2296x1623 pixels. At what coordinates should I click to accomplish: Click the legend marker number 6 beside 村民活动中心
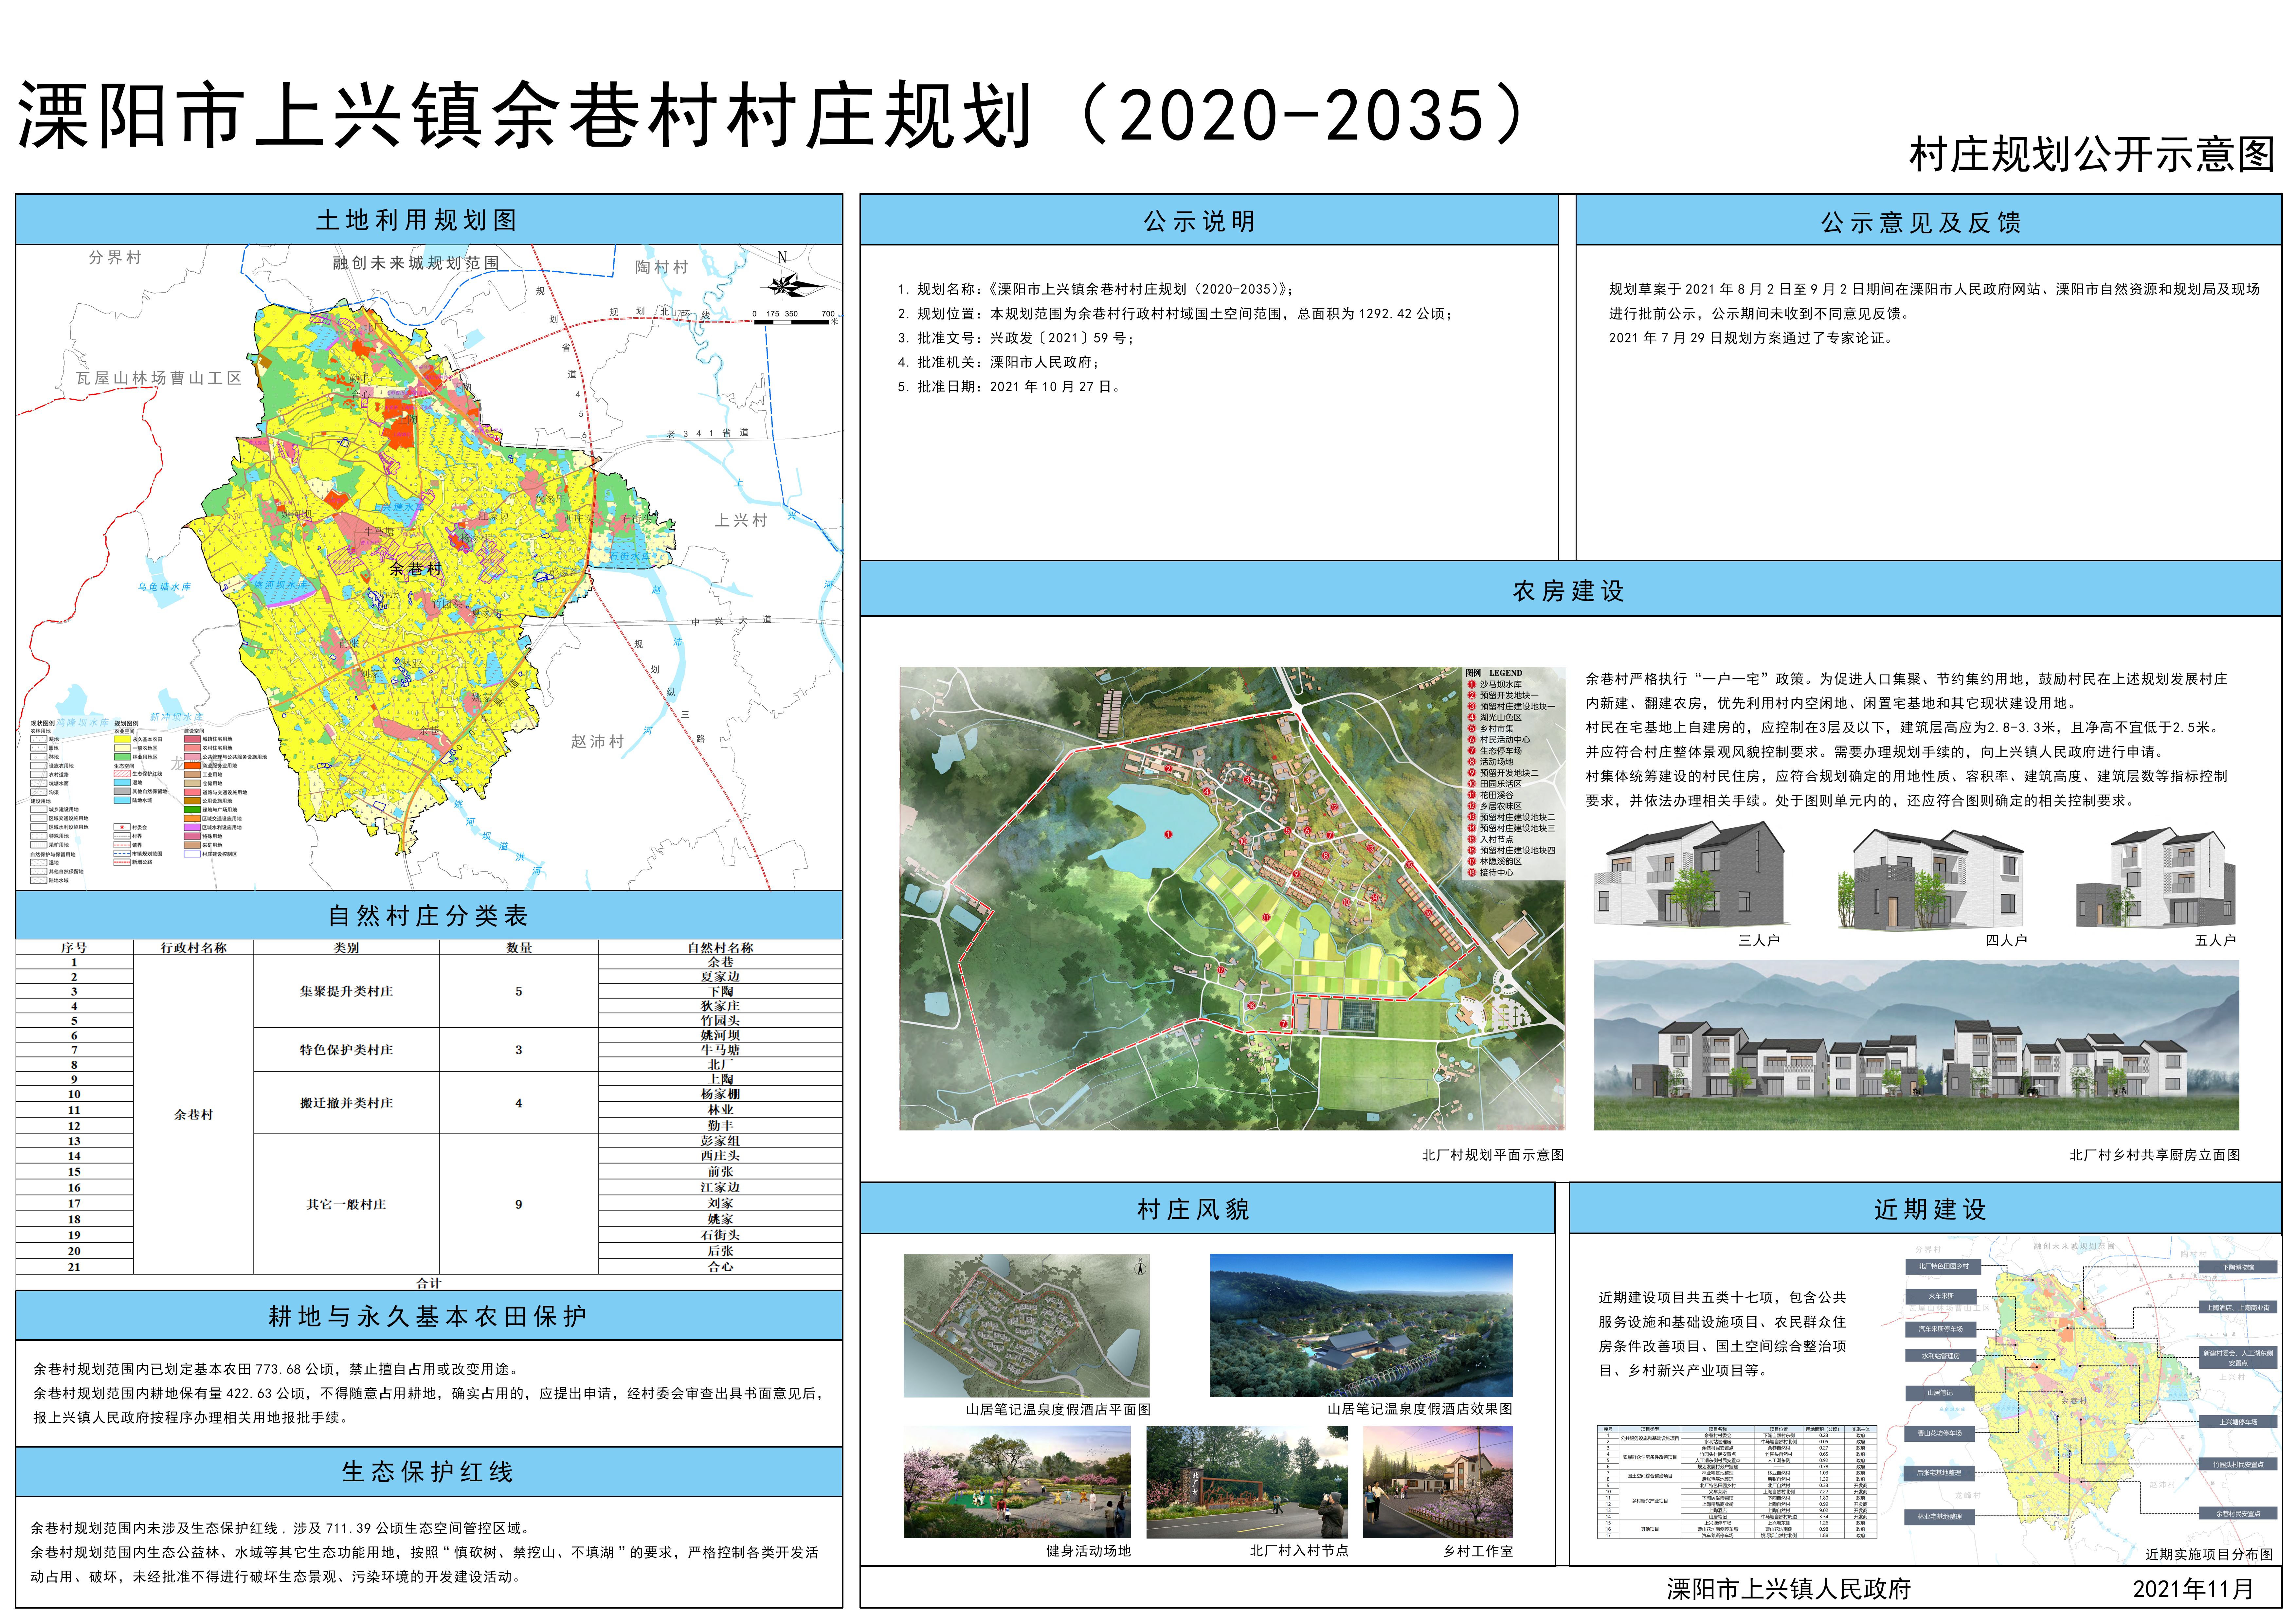(1472, 740)
